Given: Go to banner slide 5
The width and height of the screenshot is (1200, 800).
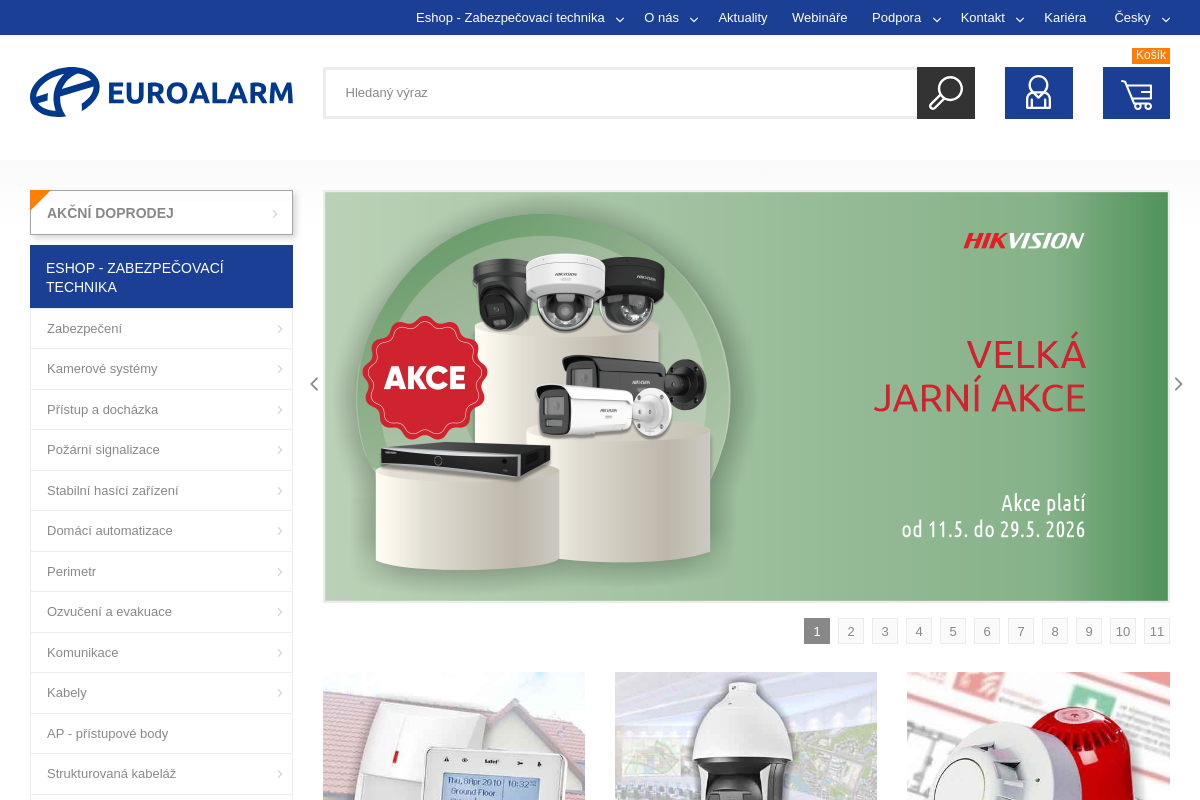Looking at the screenshot, I should (953, 631).
